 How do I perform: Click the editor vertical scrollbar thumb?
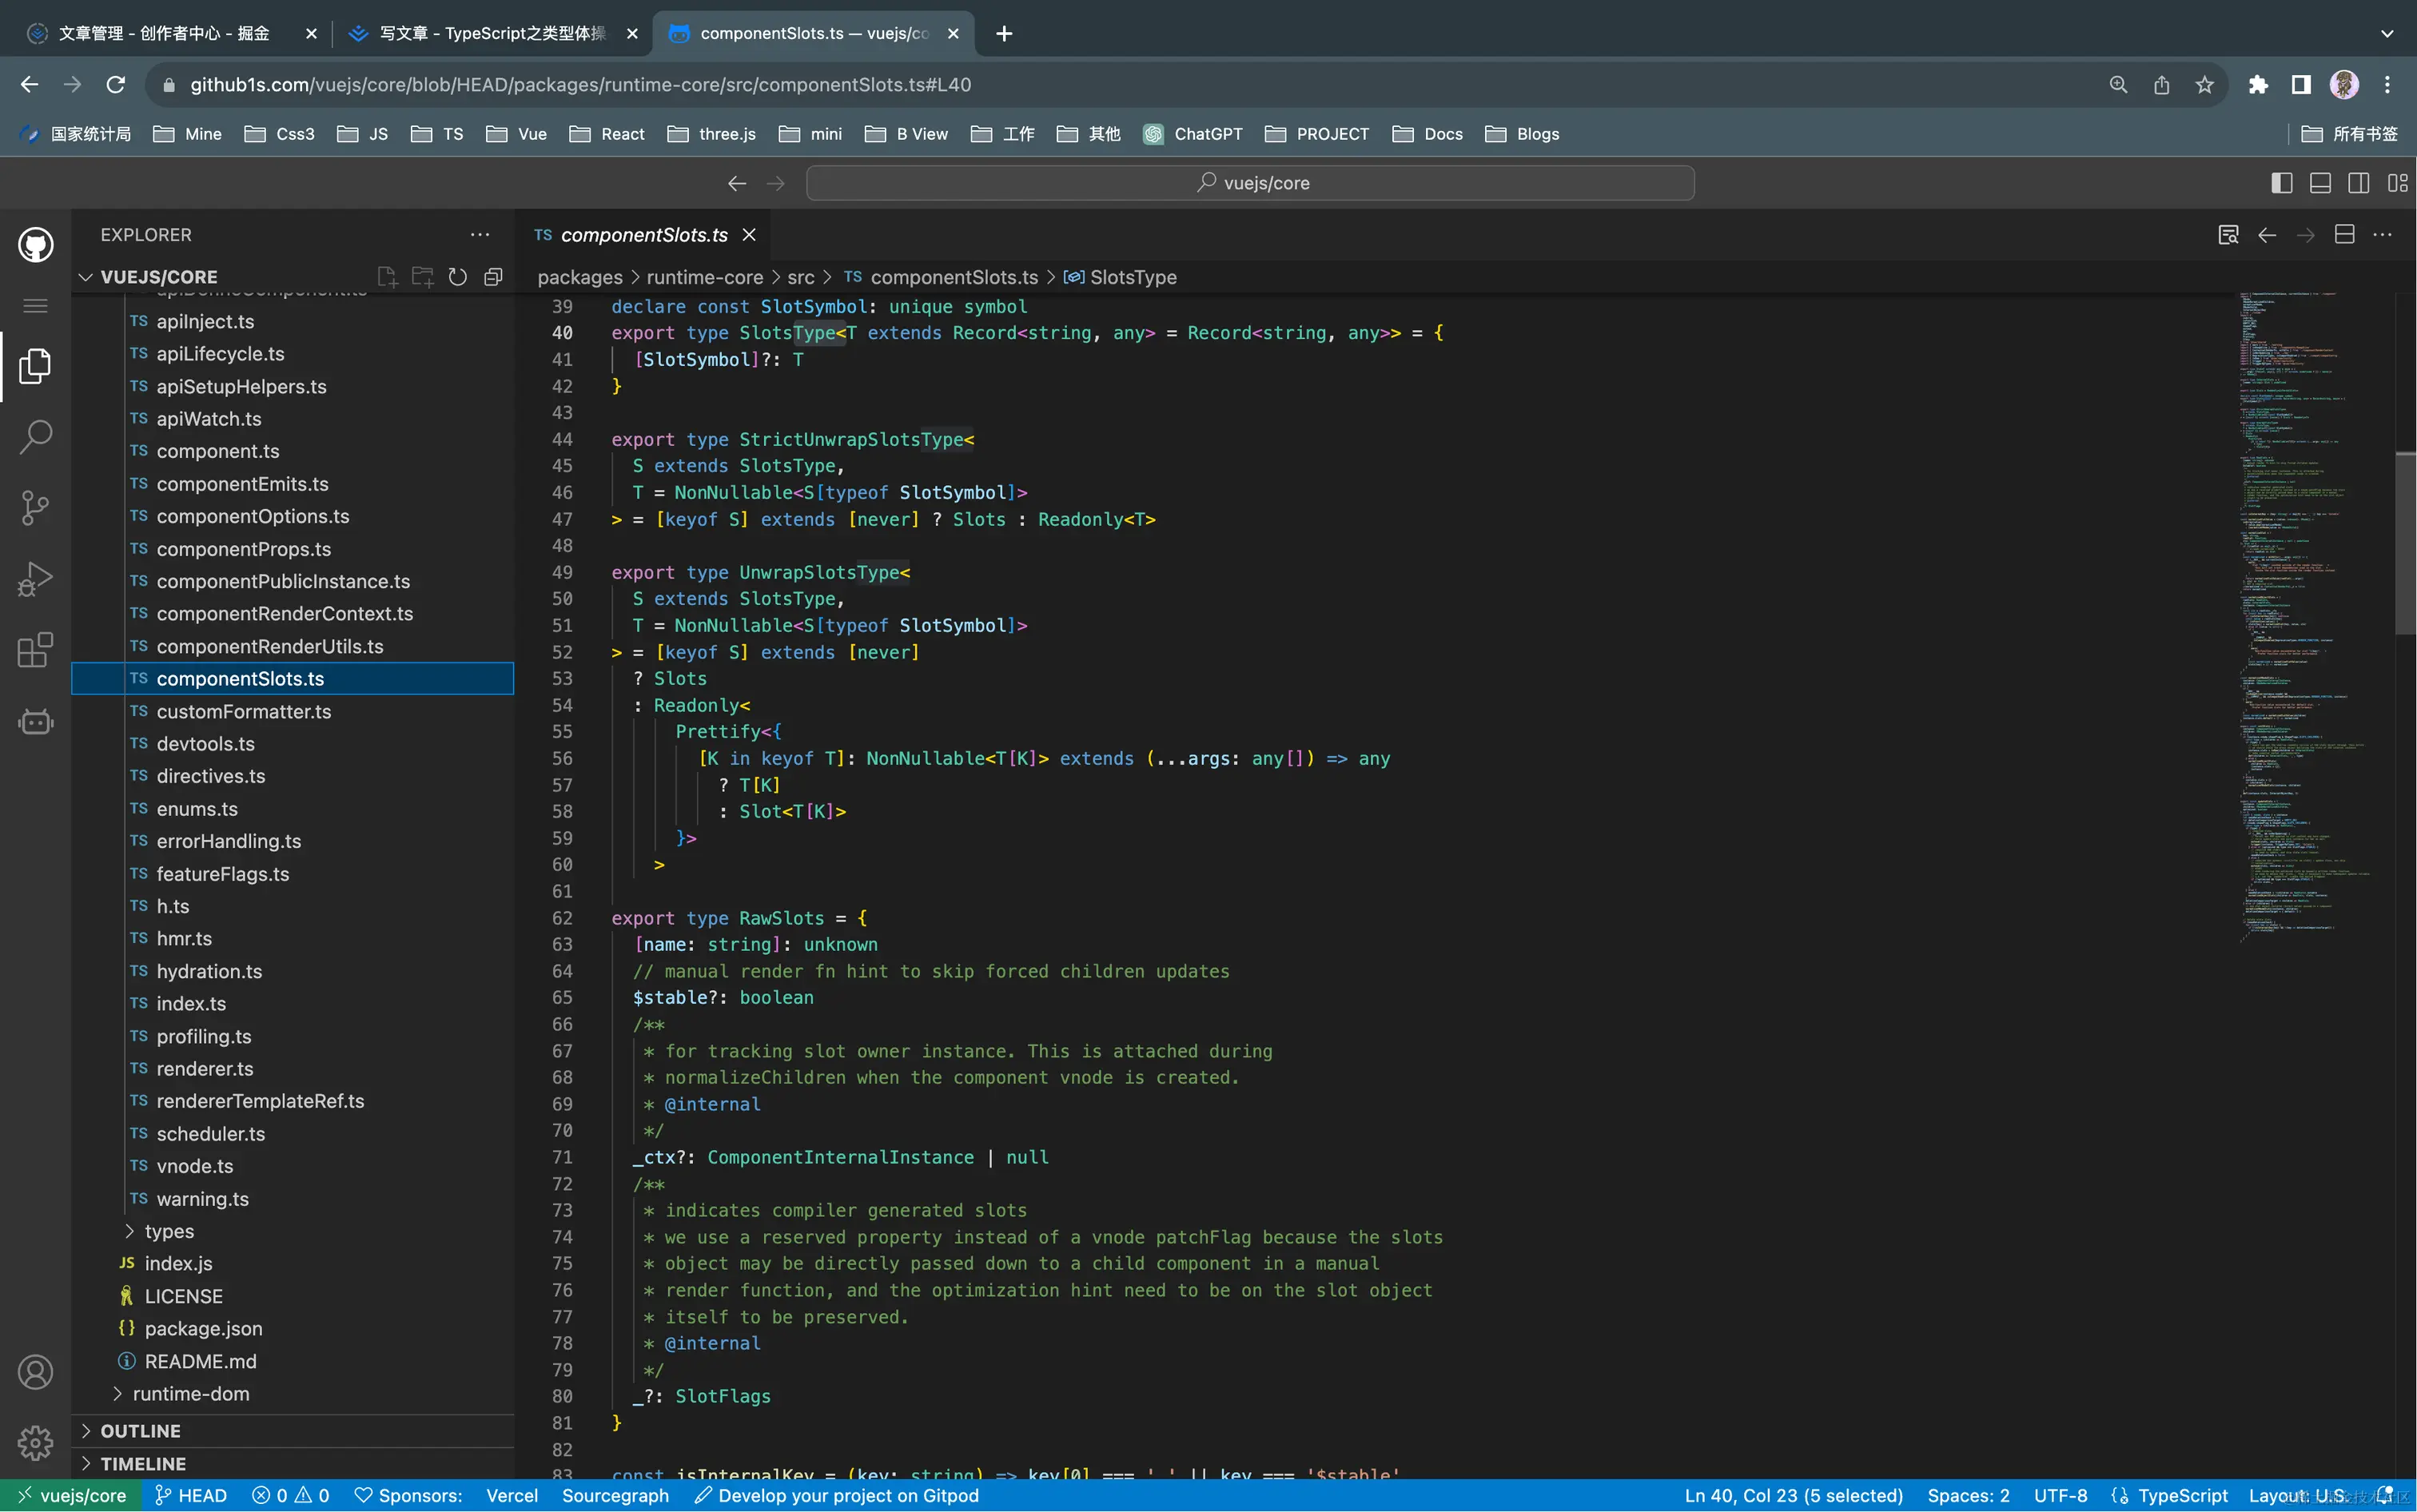[x=2405, y=543]
